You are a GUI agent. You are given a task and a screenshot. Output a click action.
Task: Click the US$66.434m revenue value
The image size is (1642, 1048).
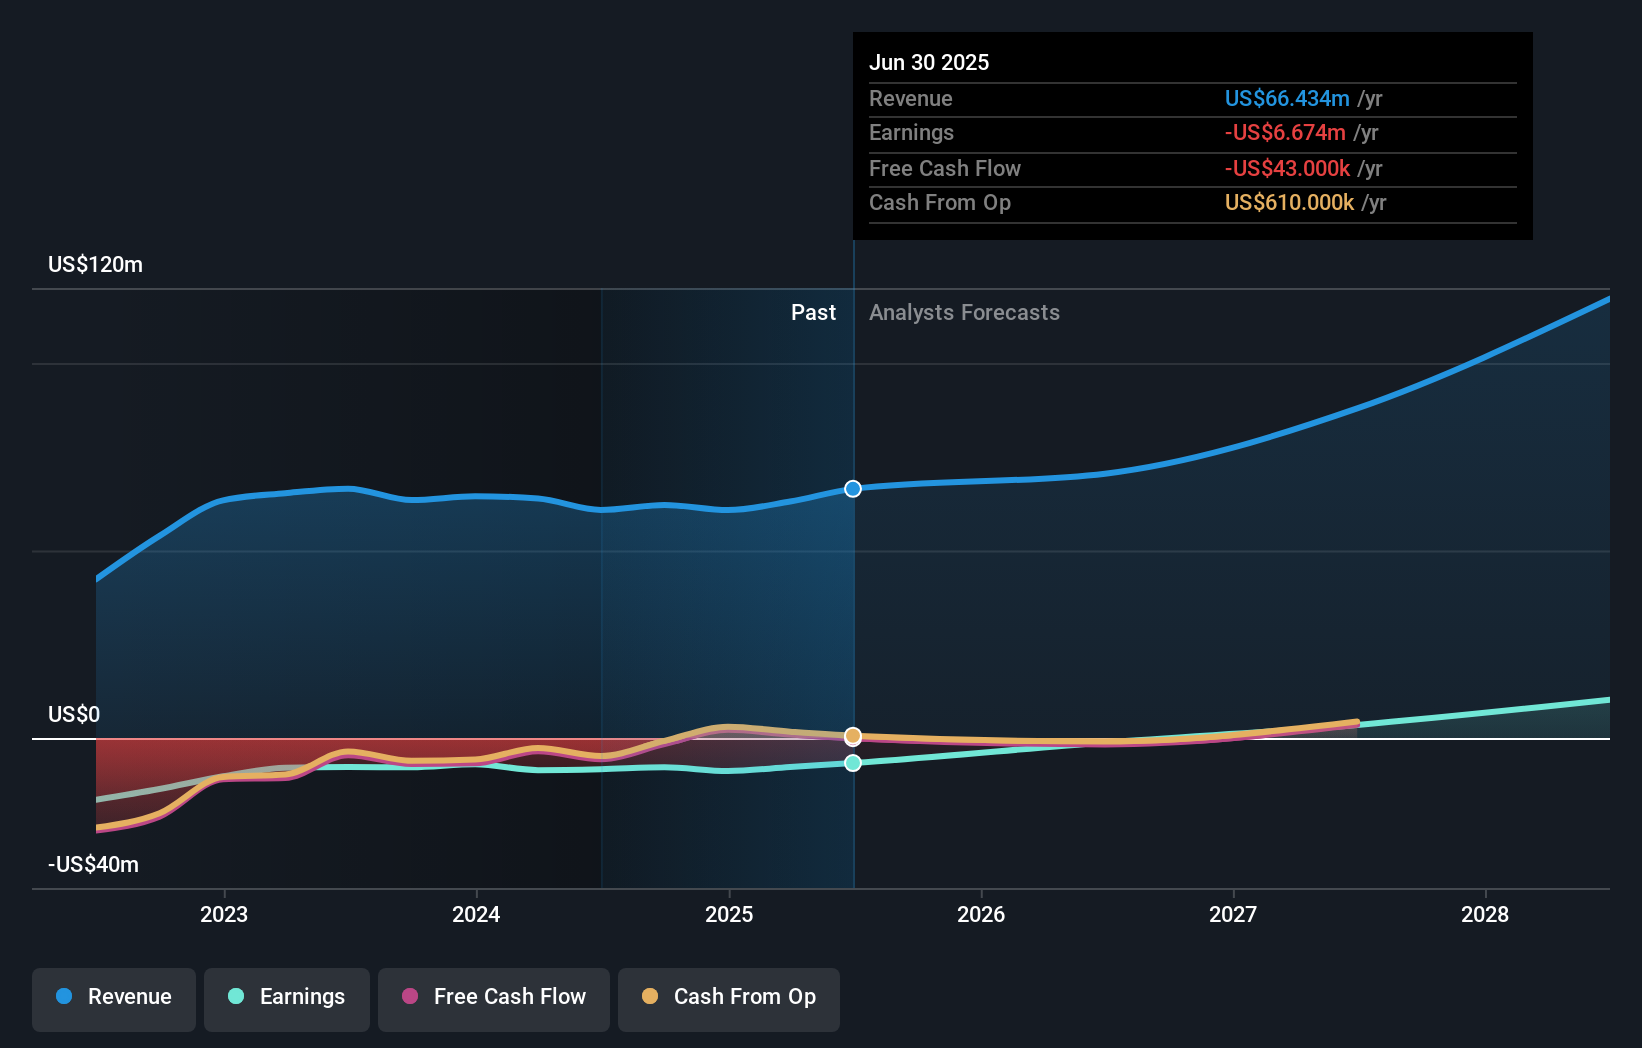(1287, 98)
